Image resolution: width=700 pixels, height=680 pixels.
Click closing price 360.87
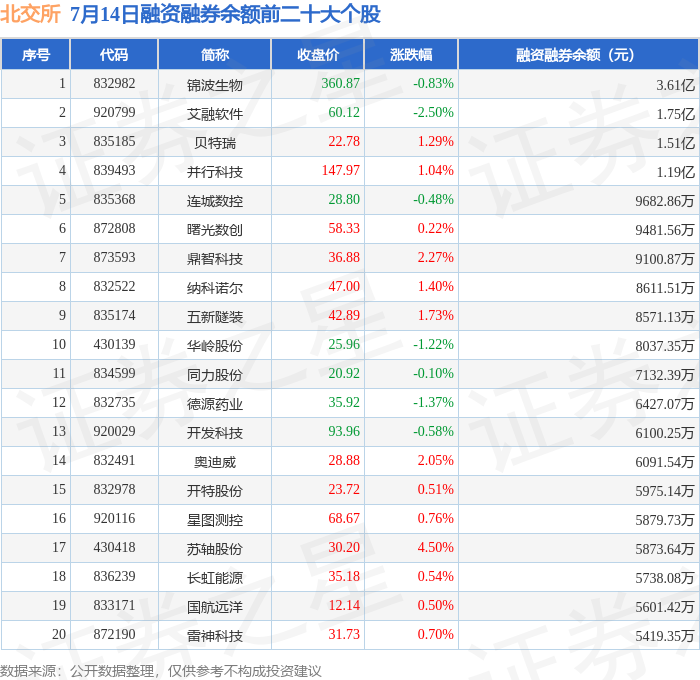pyautogui.click(x=341, y=83)
